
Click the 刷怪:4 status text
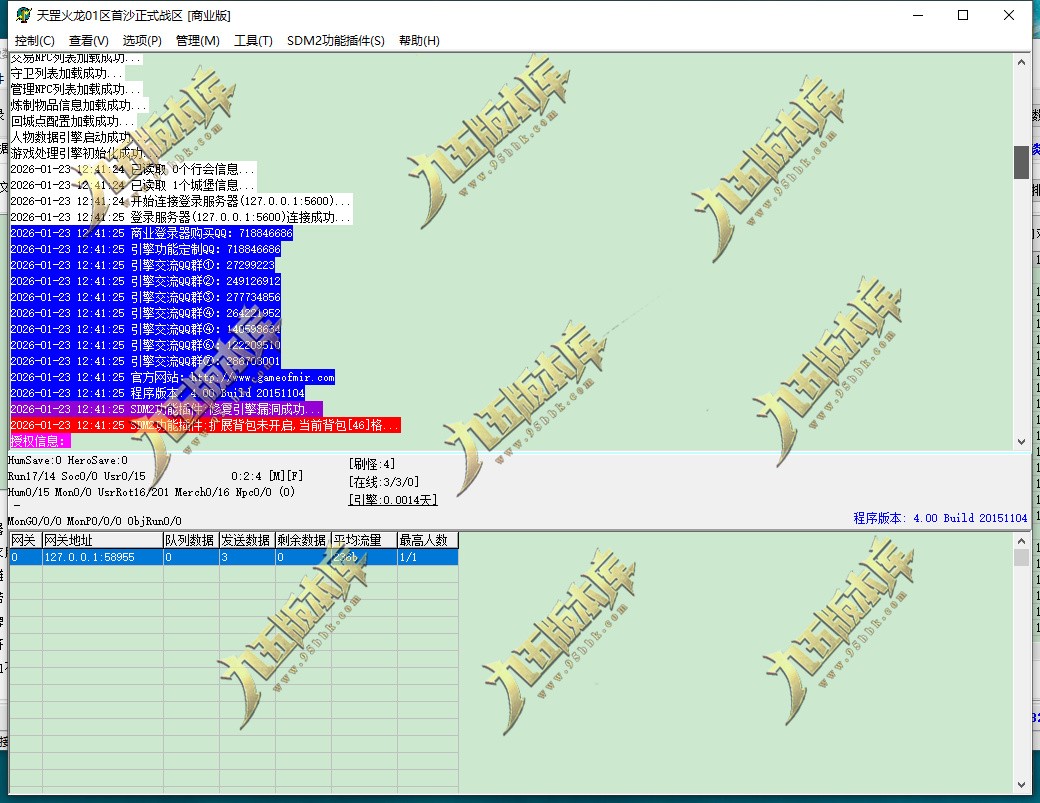click(x=371, y=464)
